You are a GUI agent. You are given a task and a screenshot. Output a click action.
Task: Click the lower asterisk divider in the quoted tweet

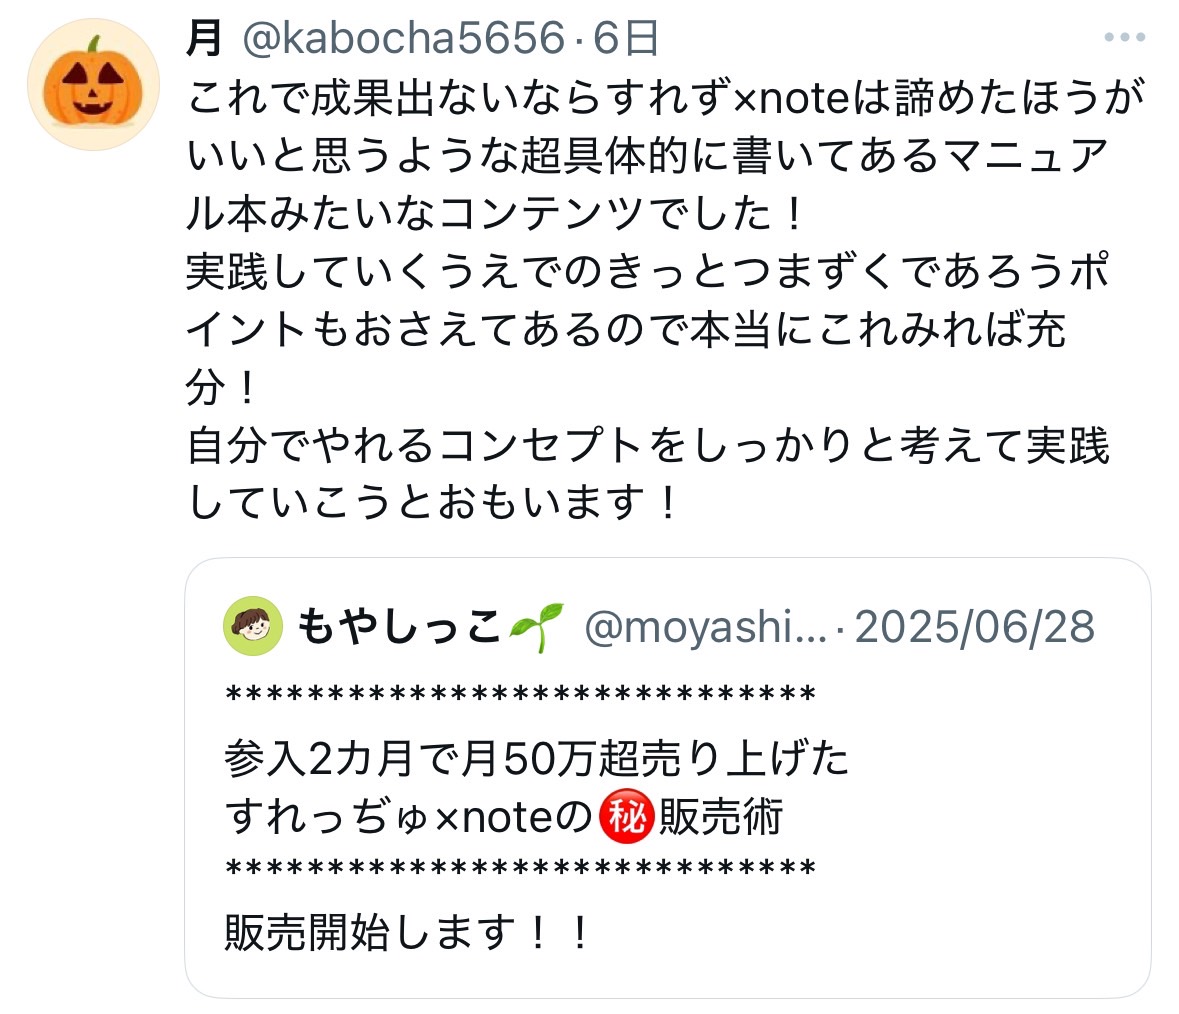pyautogui.click(x=520, y=869)
